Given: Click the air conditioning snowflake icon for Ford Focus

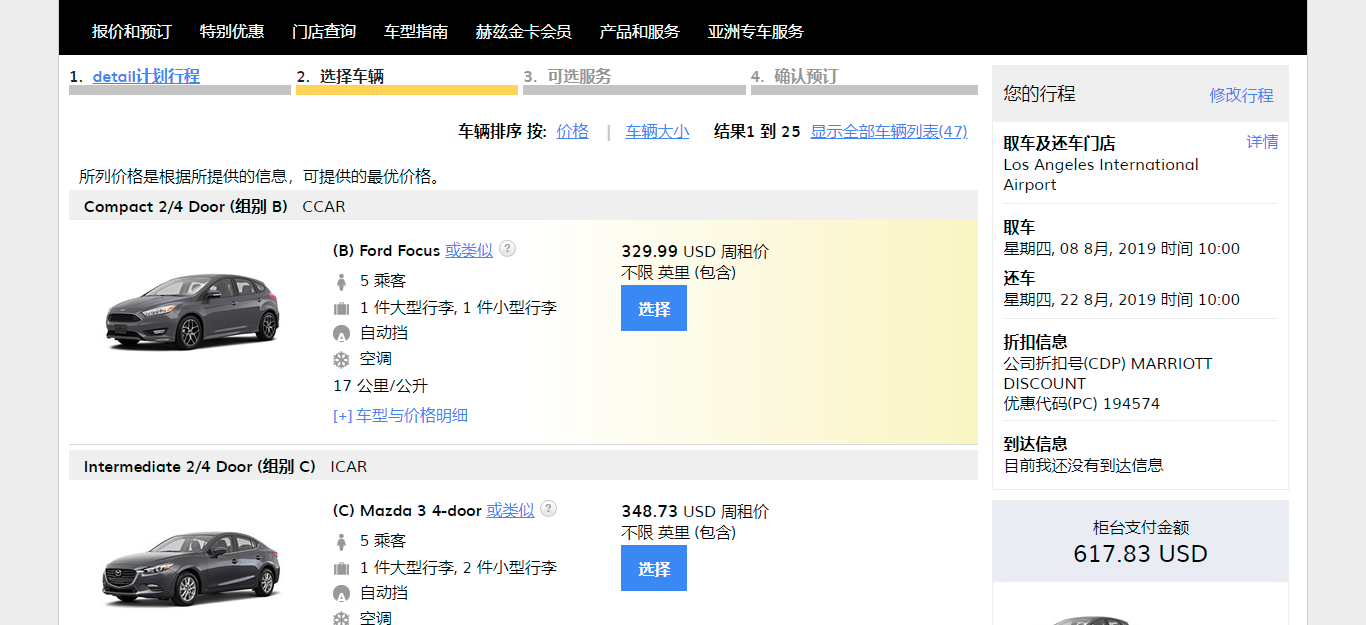Looking at the screenshot, I should [341, 359].
